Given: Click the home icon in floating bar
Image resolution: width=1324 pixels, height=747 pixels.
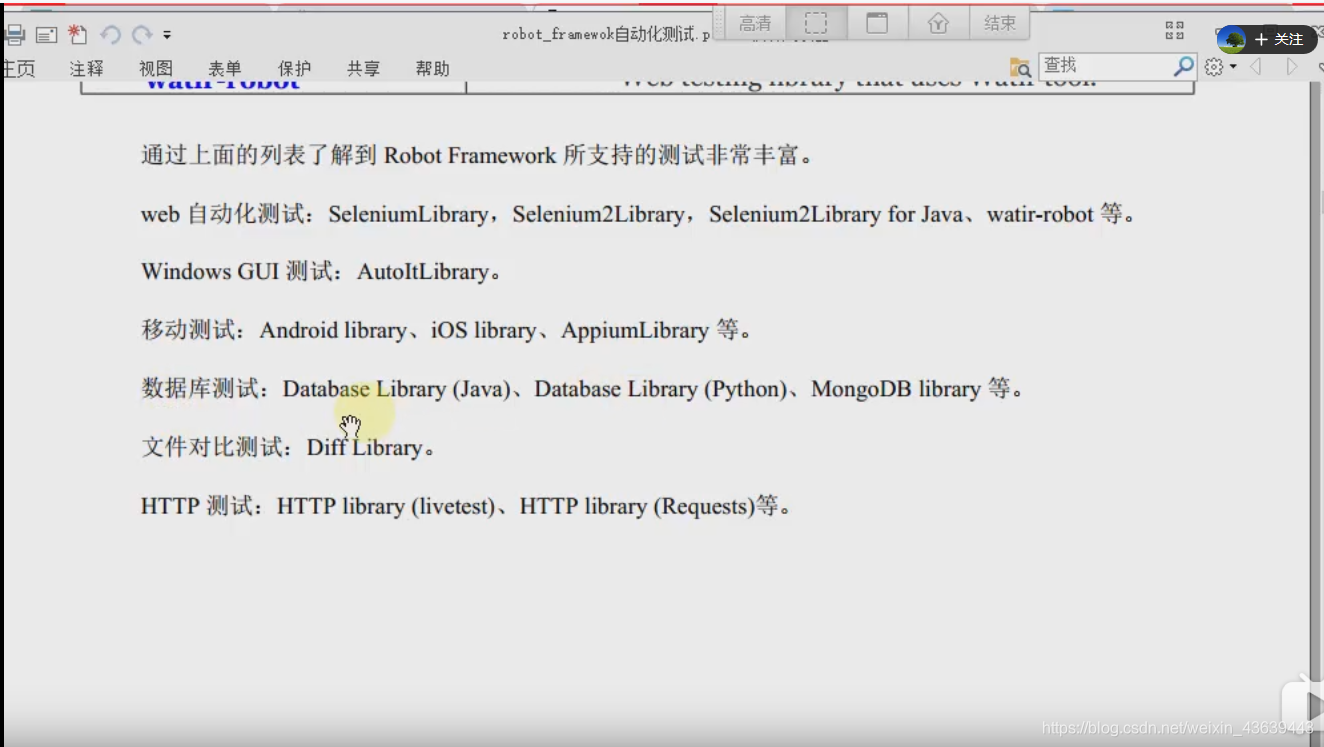Looking at the screenshot, I should point(938,23).
